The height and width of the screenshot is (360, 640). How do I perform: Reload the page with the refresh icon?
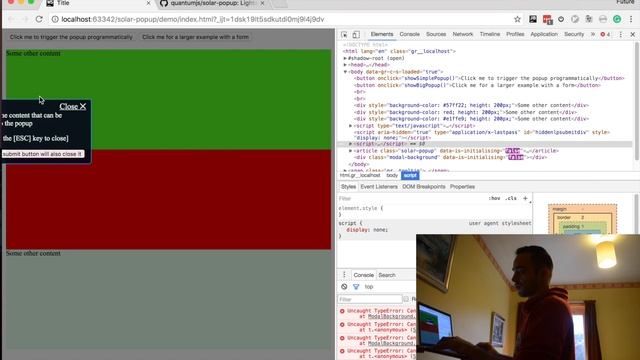coord(39,19)
